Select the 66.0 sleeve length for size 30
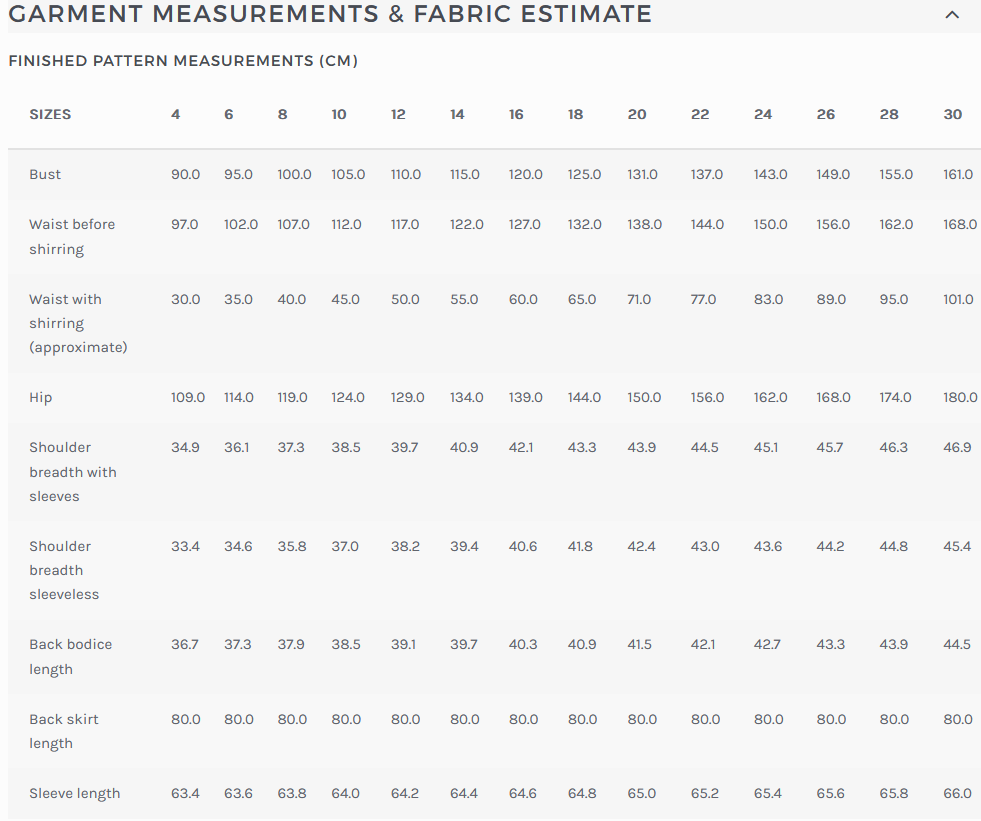This screenshot has width=981, height=821. 957,793
